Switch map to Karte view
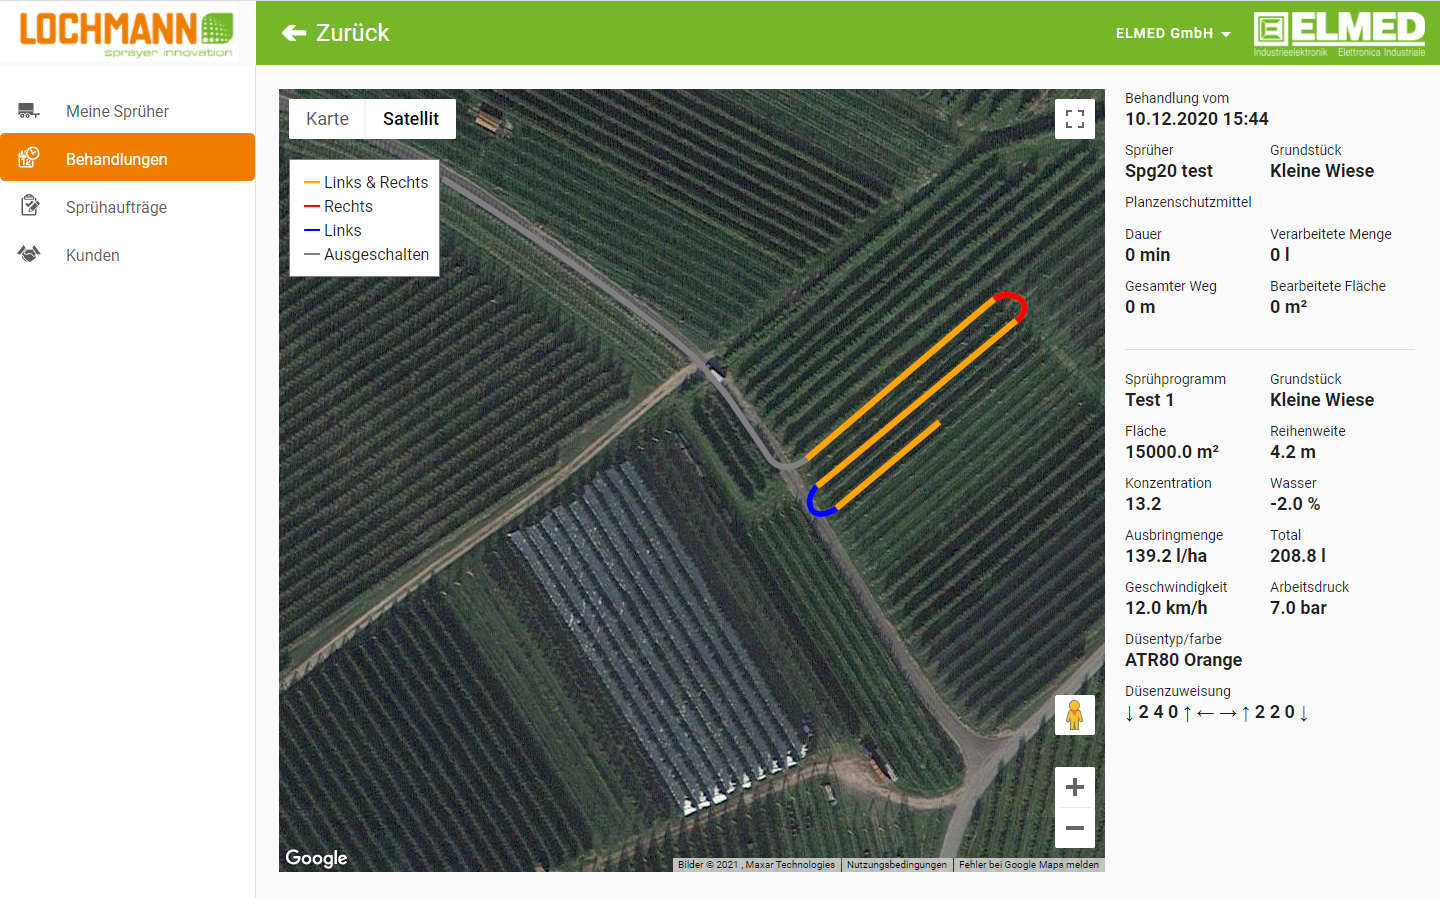This screenshot has width=1440, height=898. tap(327, 119)
